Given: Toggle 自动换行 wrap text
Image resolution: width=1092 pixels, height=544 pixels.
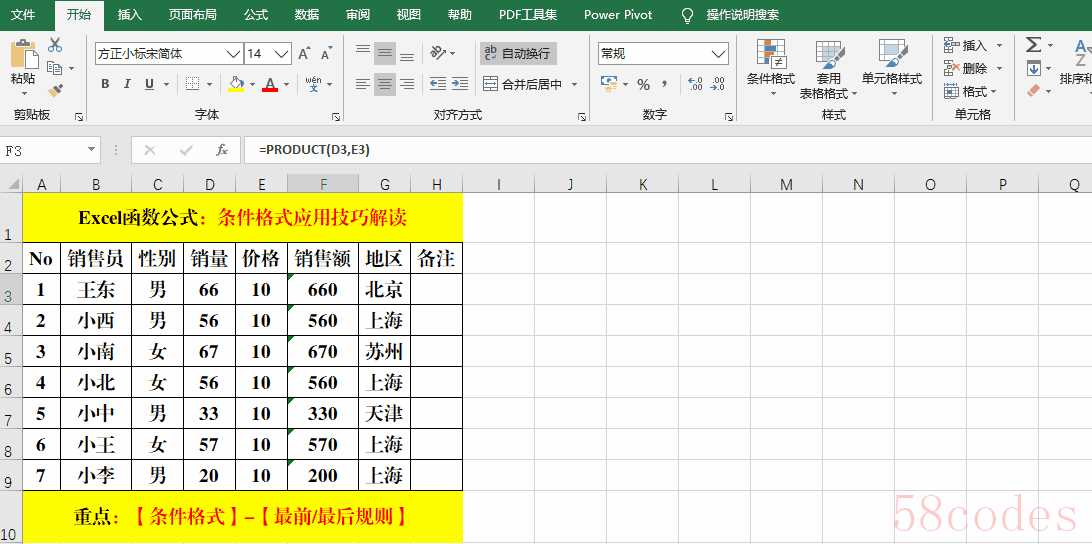Looking at the screenshot, I should (x=517, y=54).
